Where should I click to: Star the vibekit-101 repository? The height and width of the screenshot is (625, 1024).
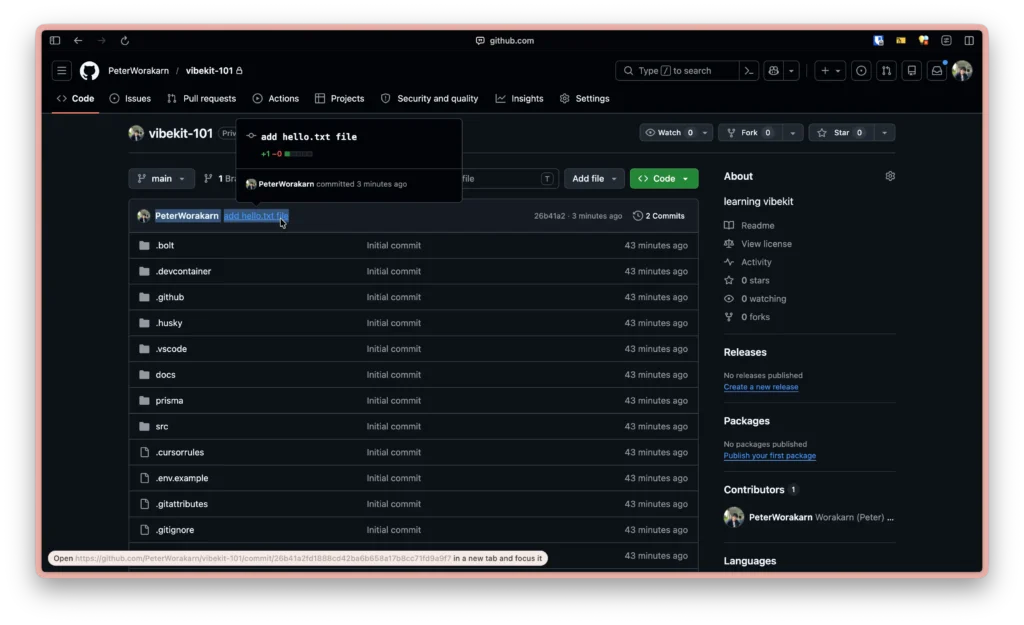pos(841,133)
